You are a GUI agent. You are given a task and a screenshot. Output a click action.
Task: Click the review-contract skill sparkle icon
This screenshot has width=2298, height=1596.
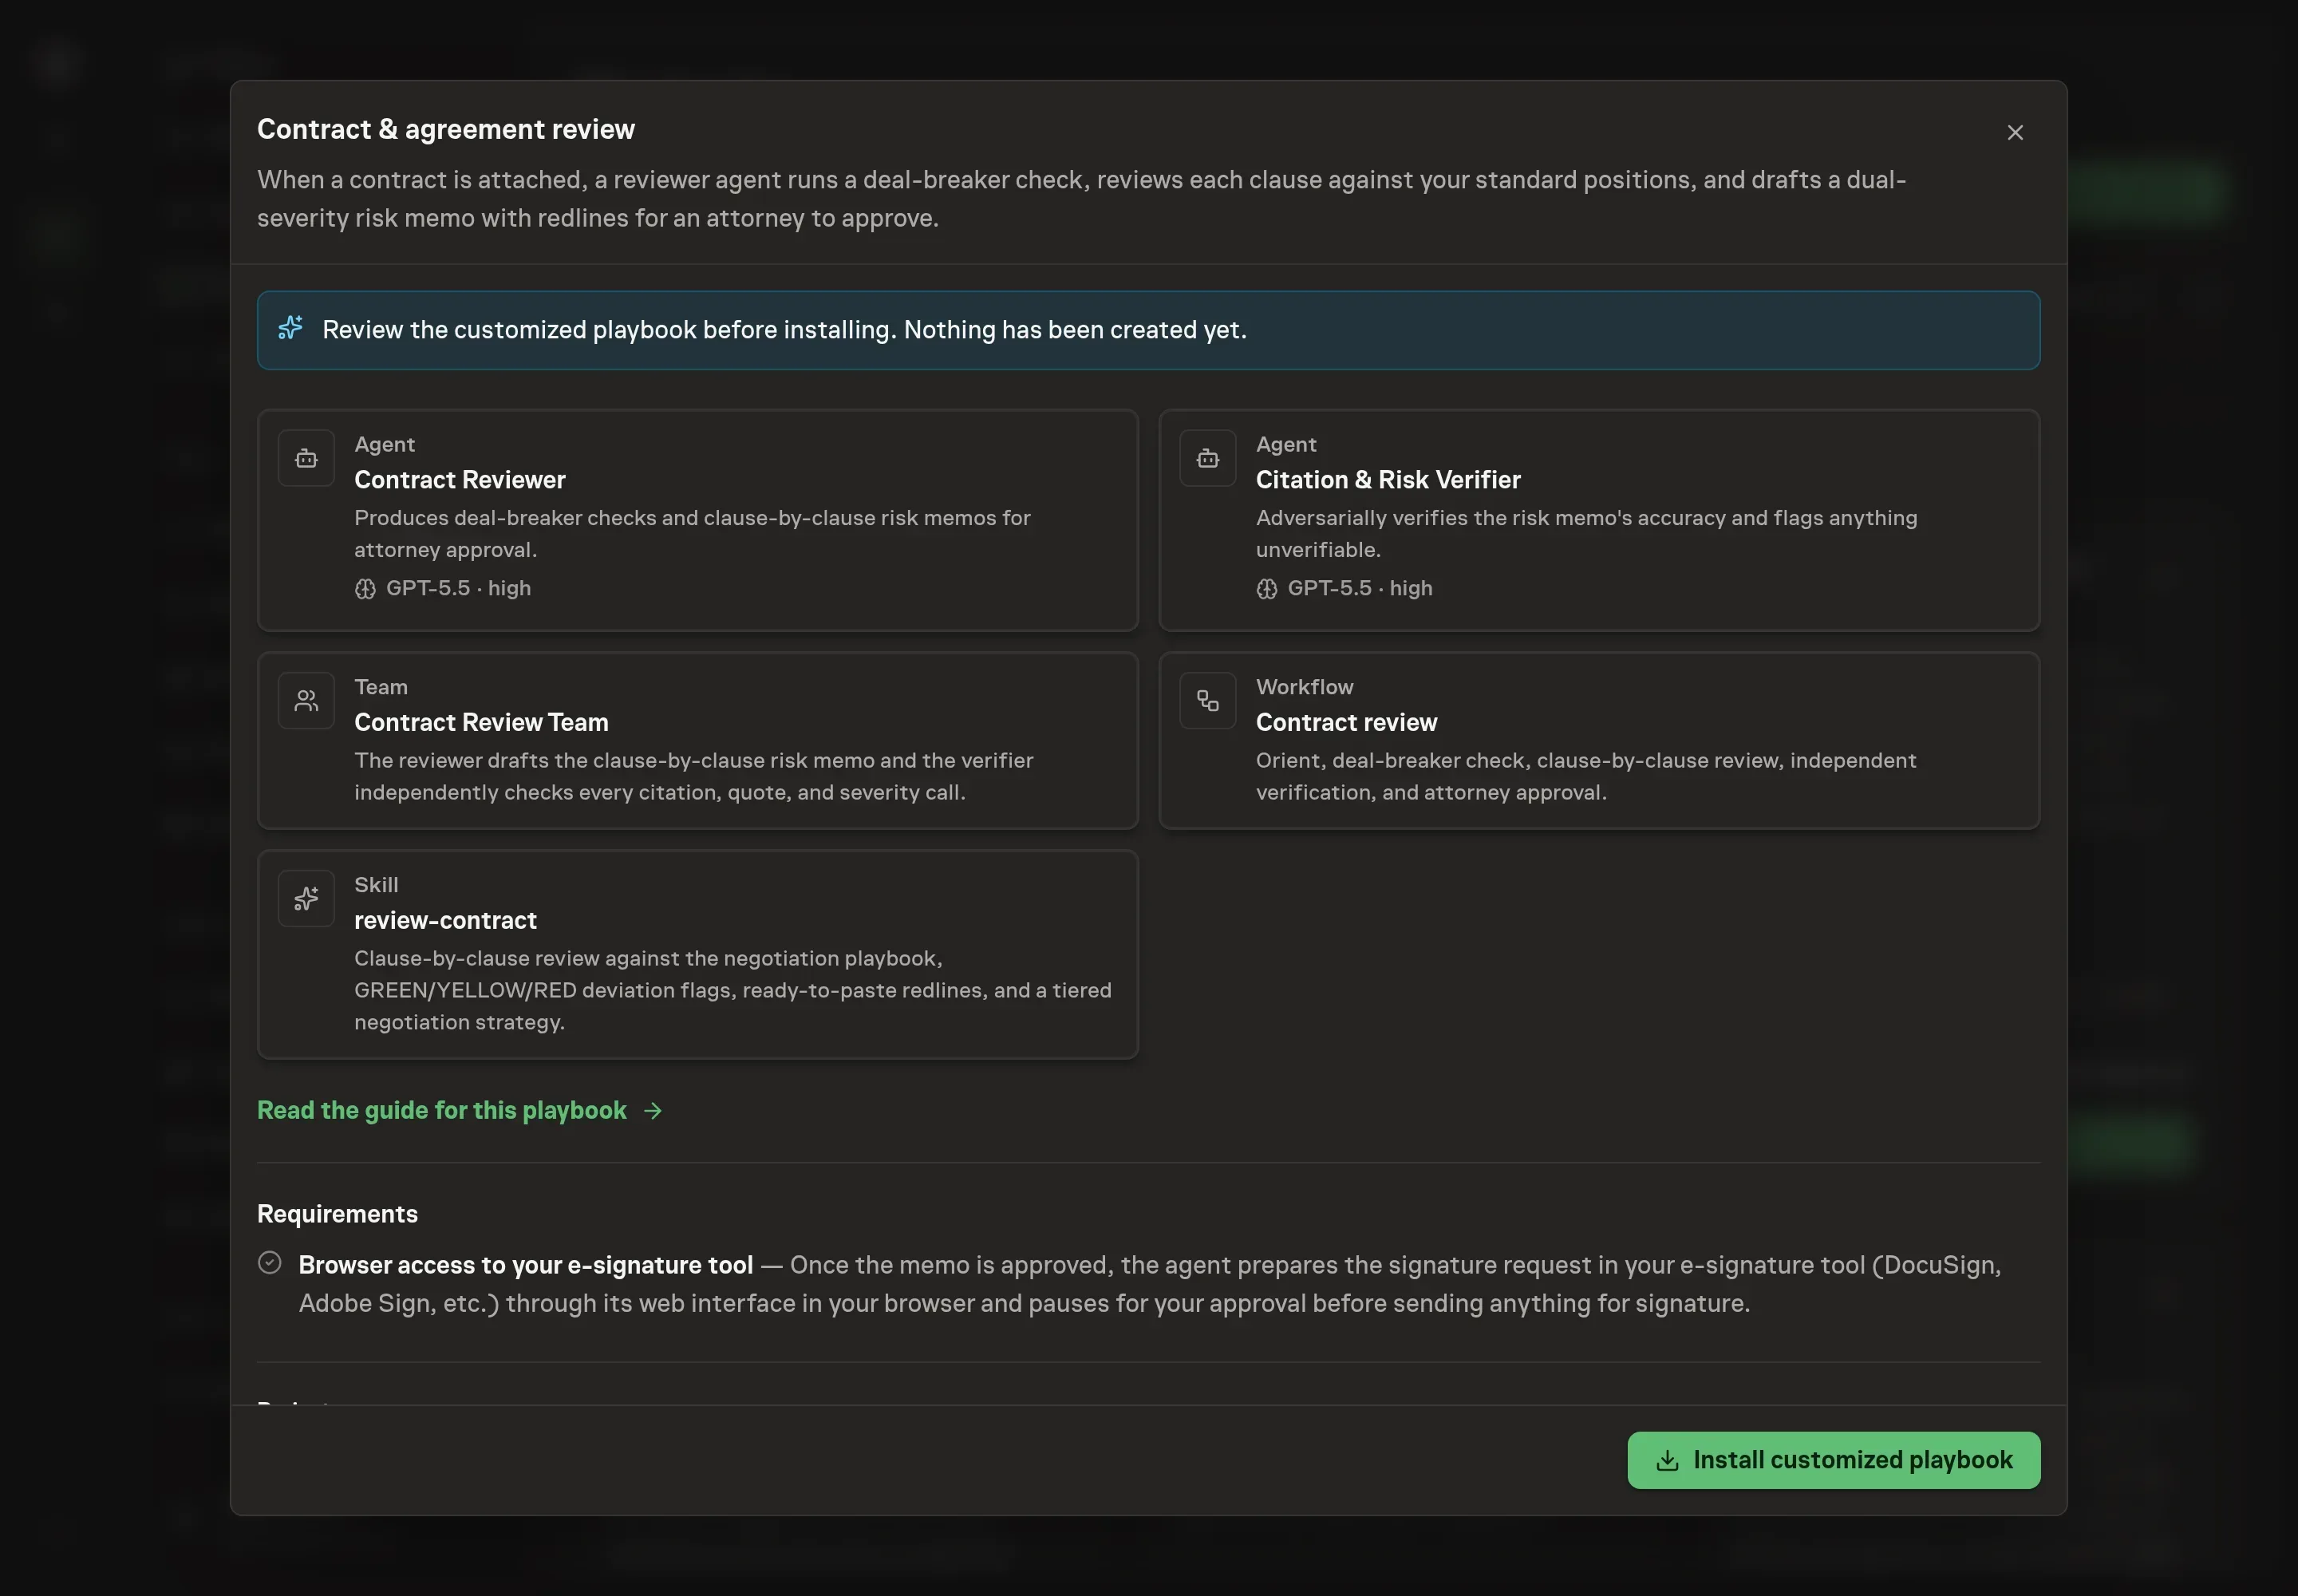[306, 898]
